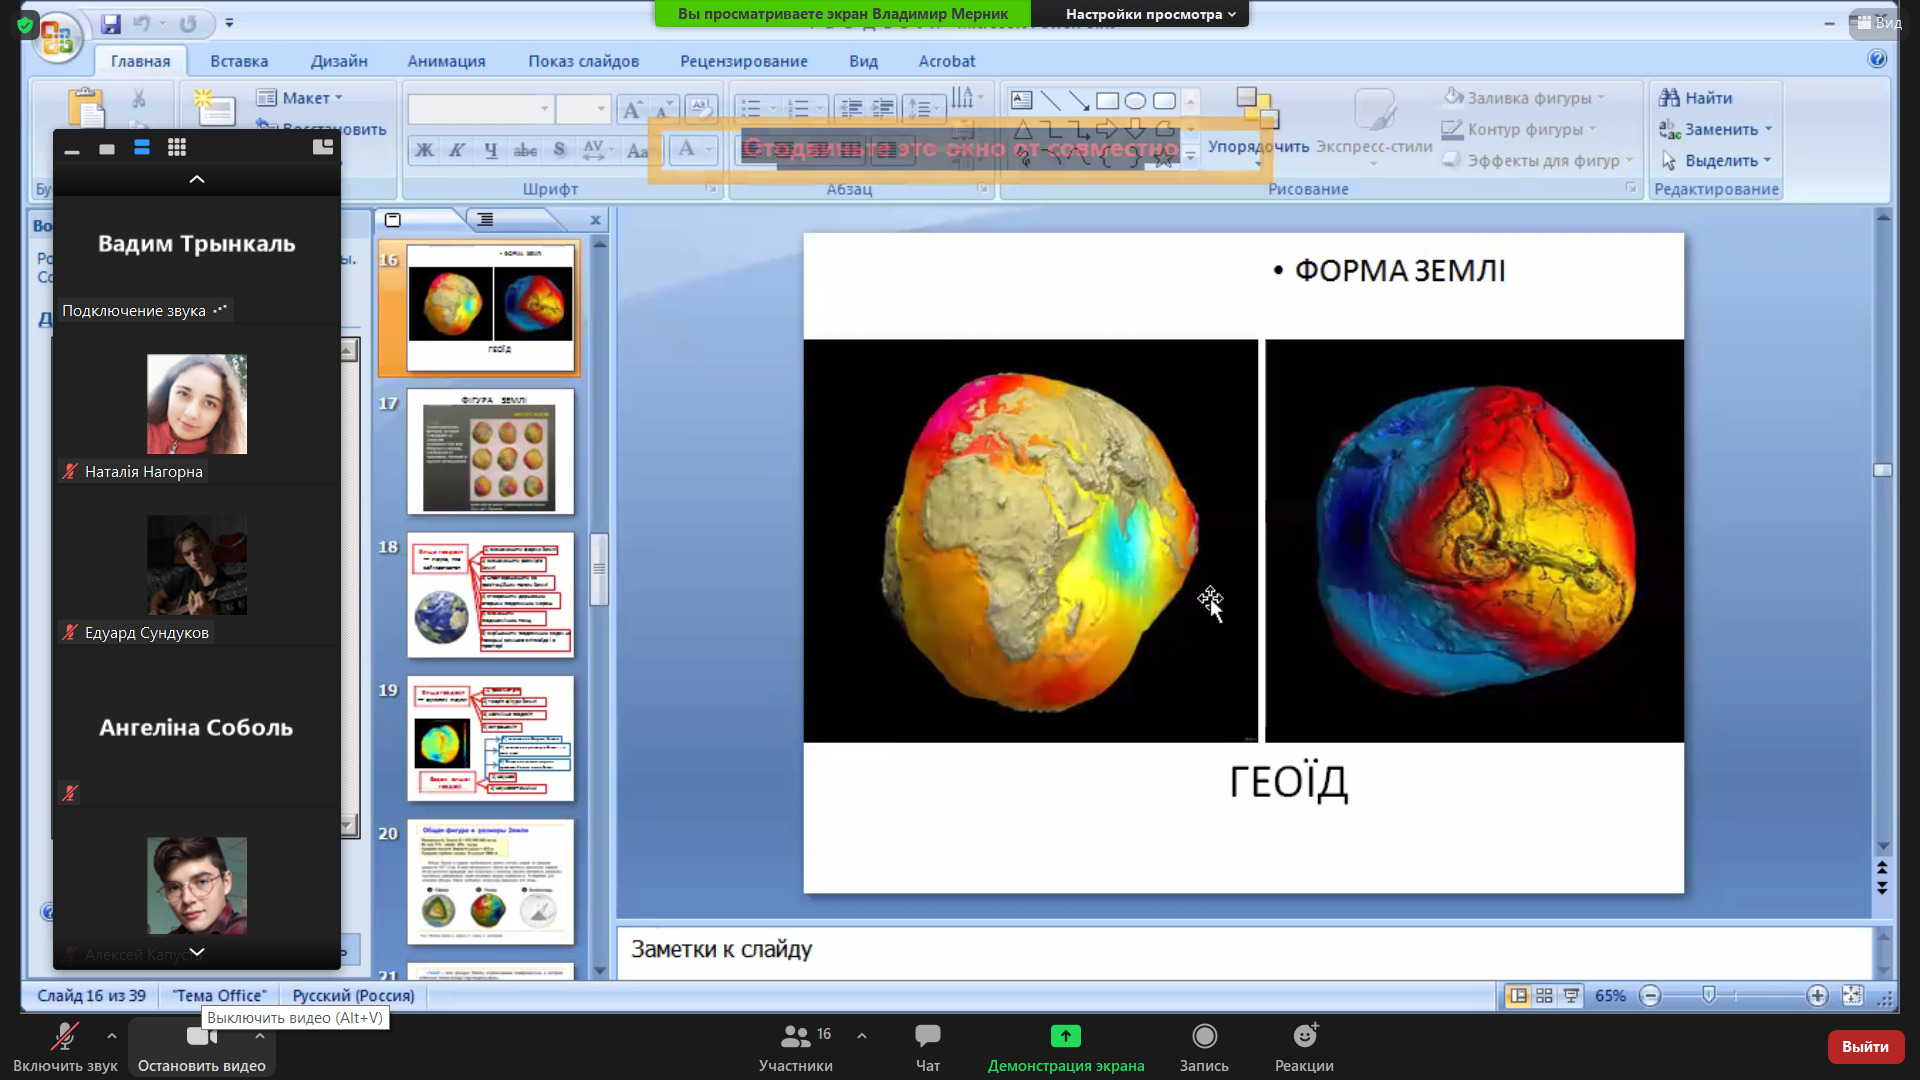
Task: Select slide 18 thumbnail
Action: coord(490,595)
